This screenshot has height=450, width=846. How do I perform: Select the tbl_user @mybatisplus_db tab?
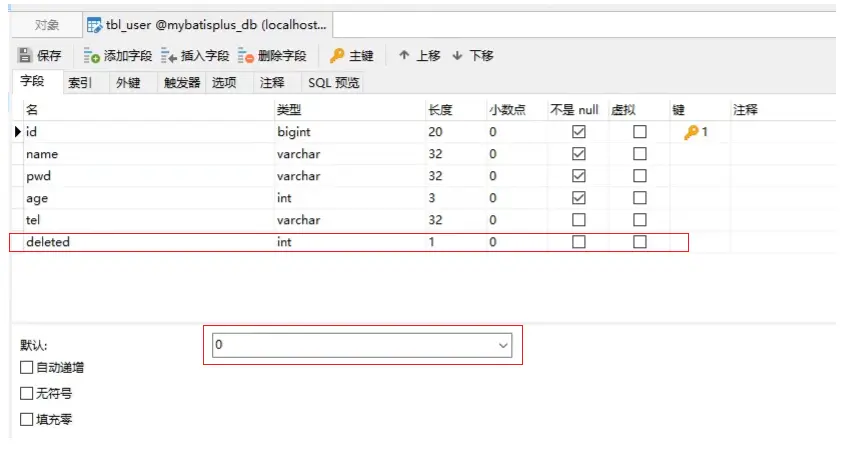tap(208, 25)
